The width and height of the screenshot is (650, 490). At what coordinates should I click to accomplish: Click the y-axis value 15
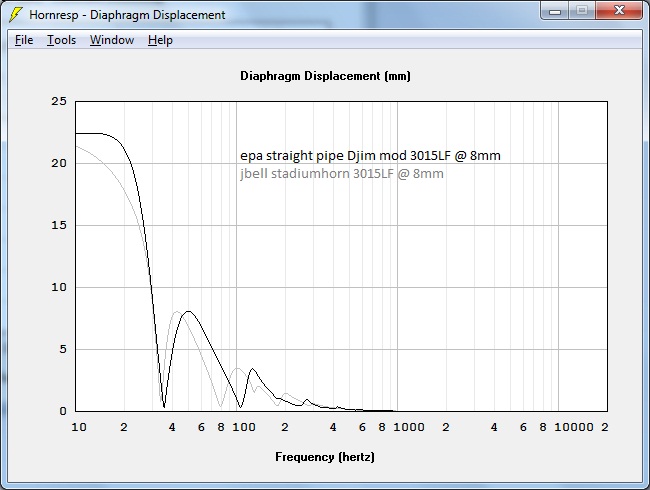[59, 225]
